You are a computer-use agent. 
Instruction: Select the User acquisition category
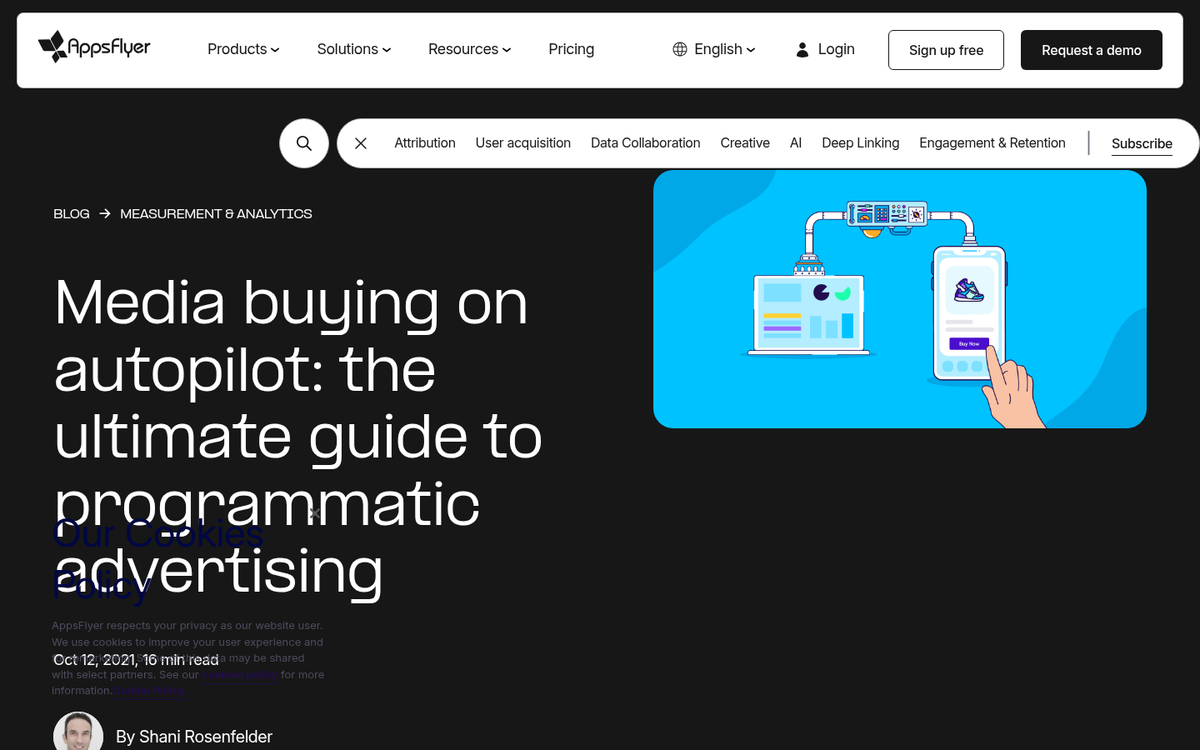(523, 143)
